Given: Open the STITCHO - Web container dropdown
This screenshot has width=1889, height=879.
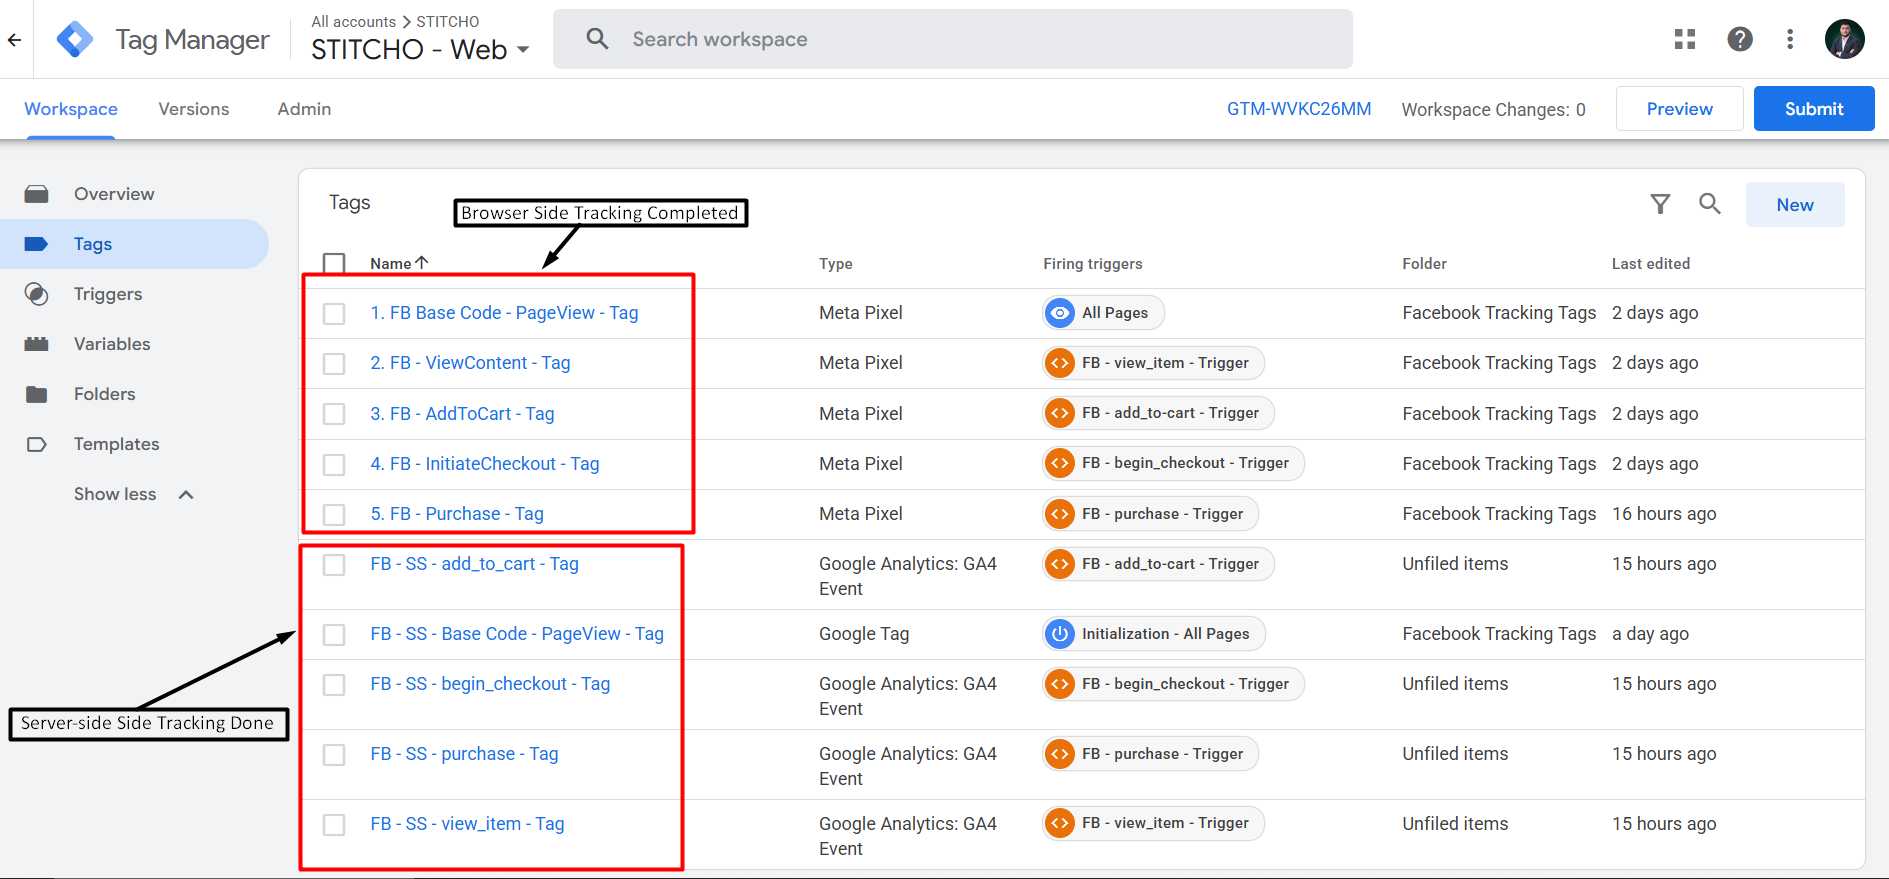Looking at the screenshot, I should (x=420, y=49).
